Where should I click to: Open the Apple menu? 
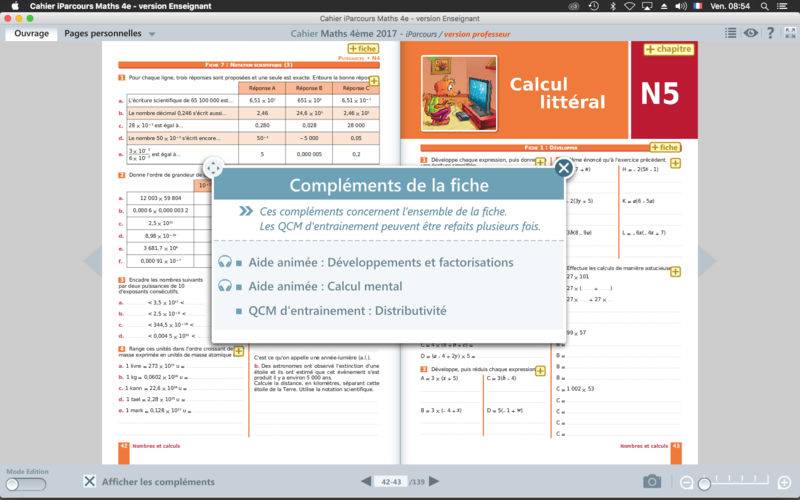(x=14, y=6)
